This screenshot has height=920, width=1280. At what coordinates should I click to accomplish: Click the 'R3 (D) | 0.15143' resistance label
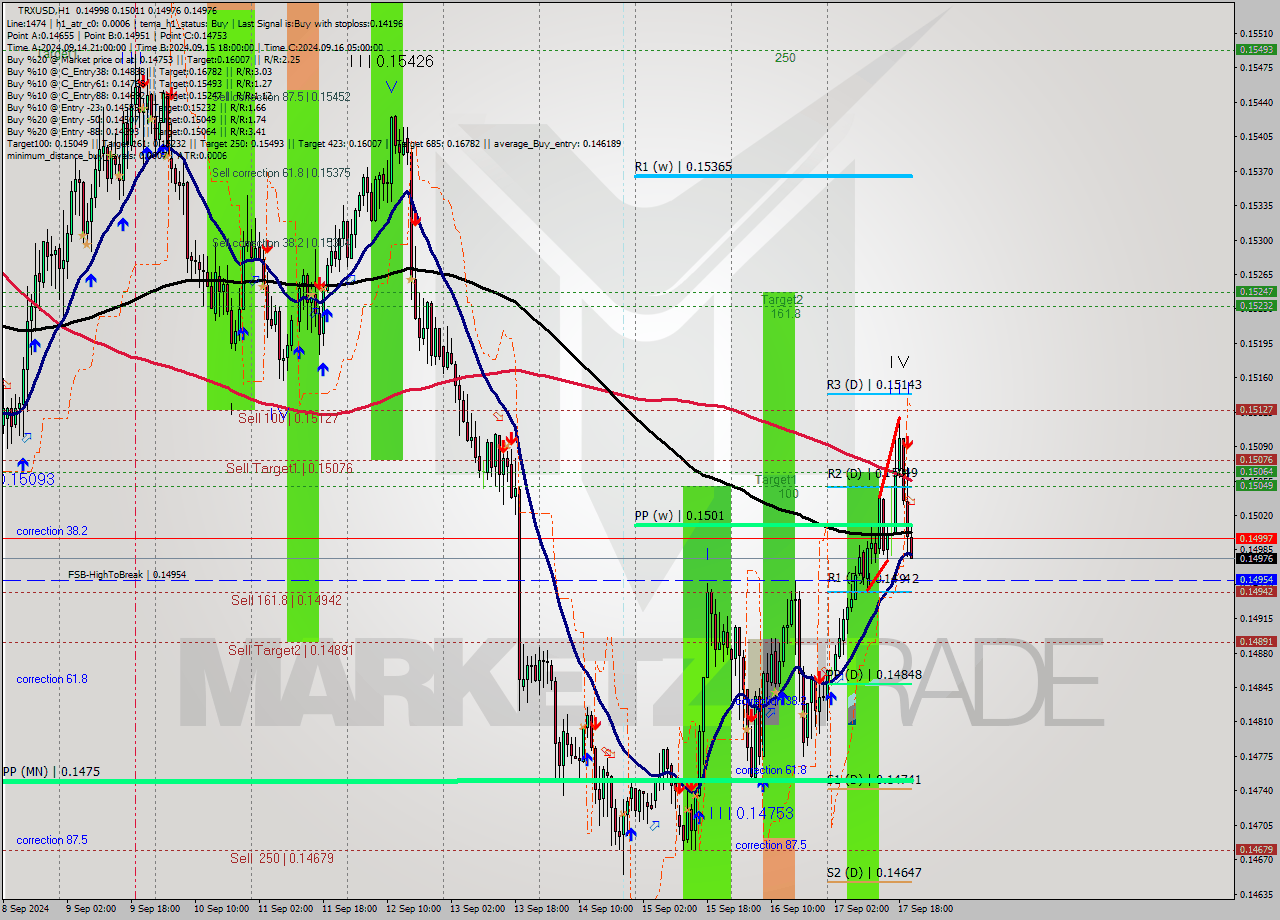[874, 384]
